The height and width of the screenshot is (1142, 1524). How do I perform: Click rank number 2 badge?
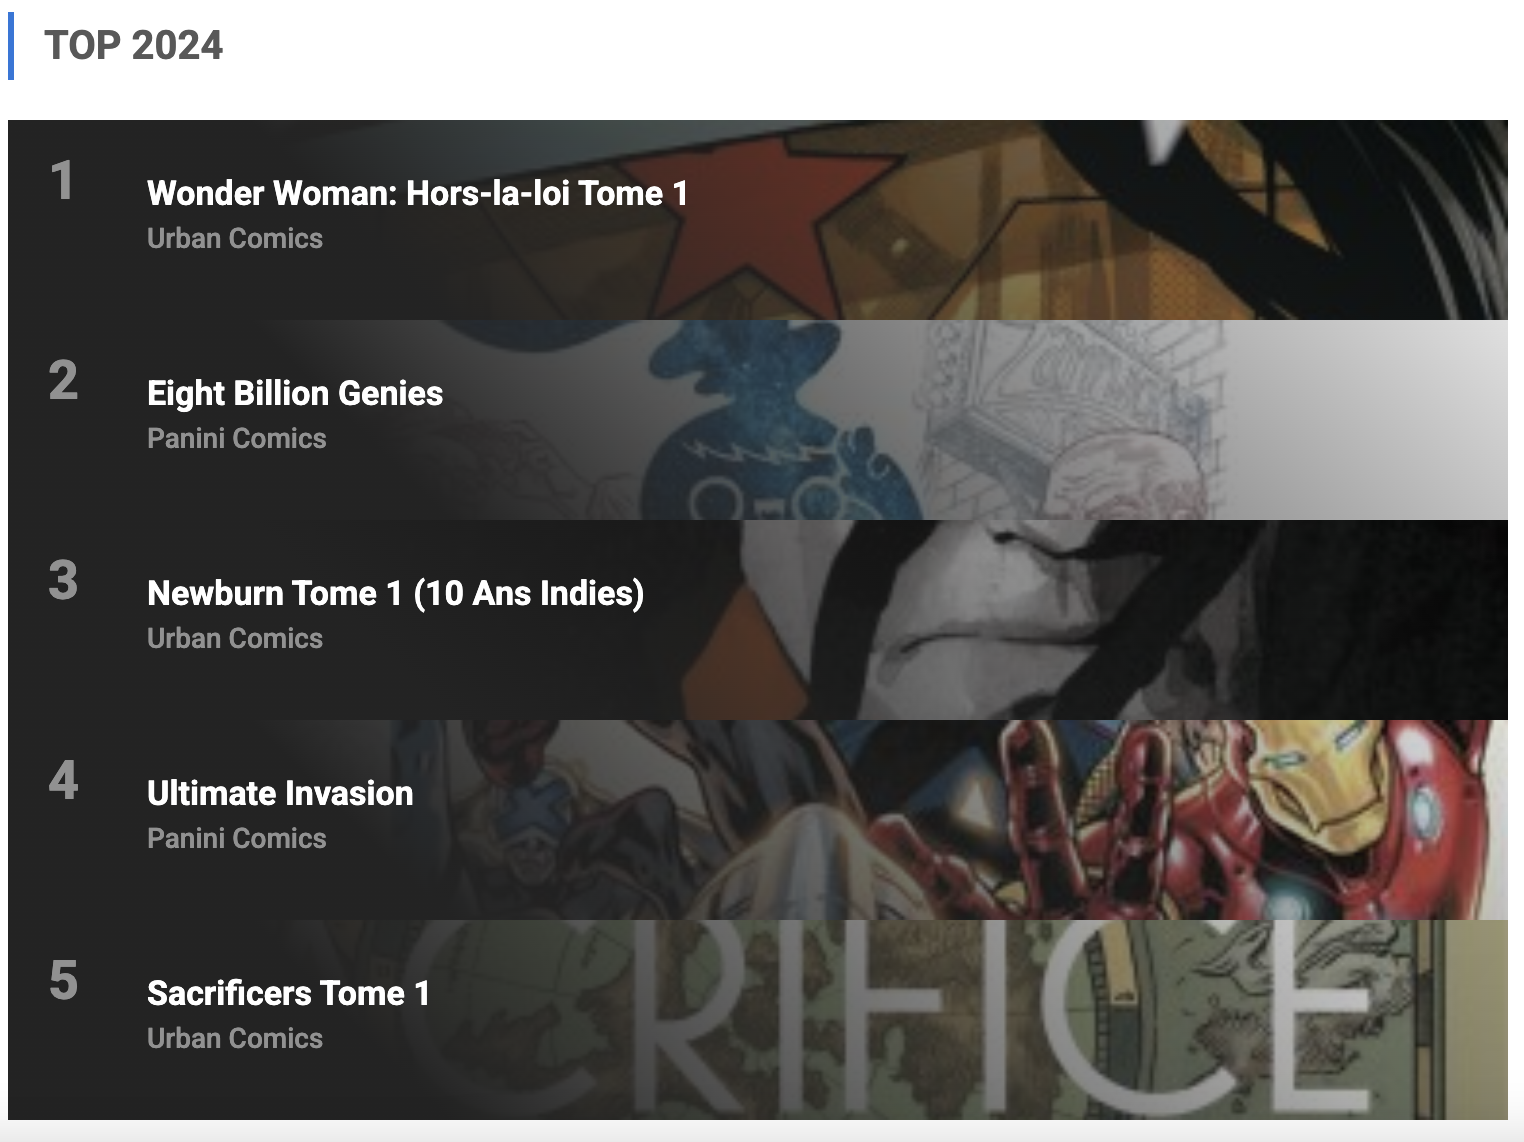click(63, 381)
